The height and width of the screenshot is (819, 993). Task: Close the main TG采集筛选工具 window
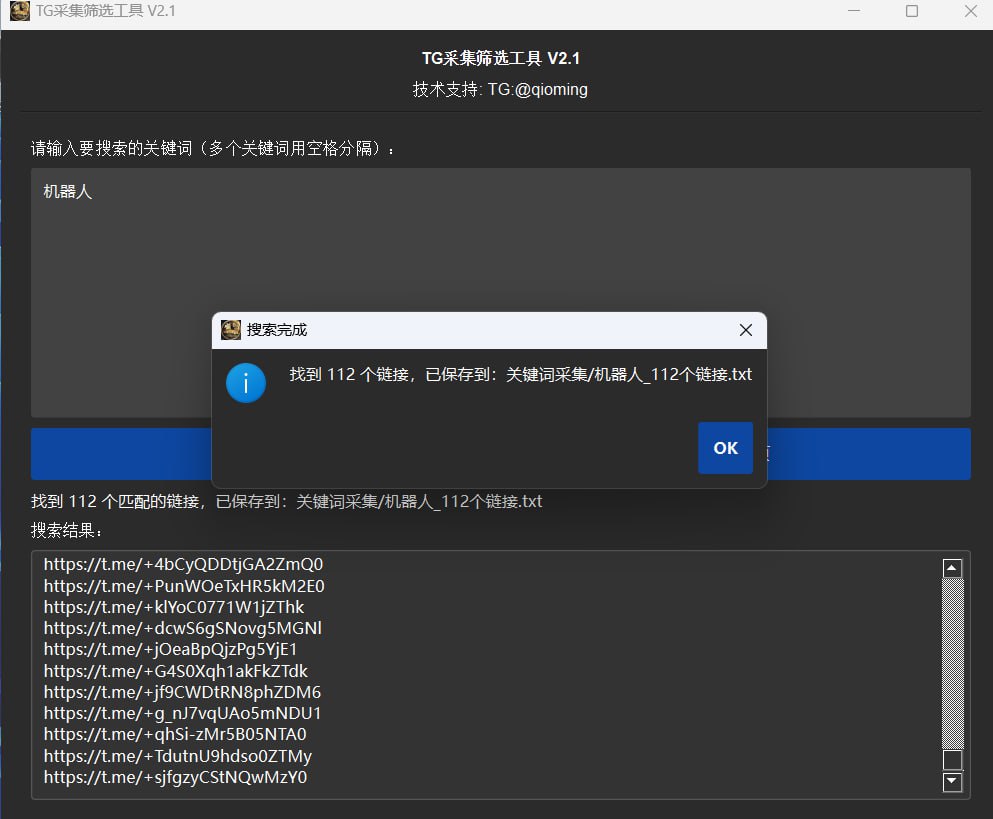[x=970, y=11]
